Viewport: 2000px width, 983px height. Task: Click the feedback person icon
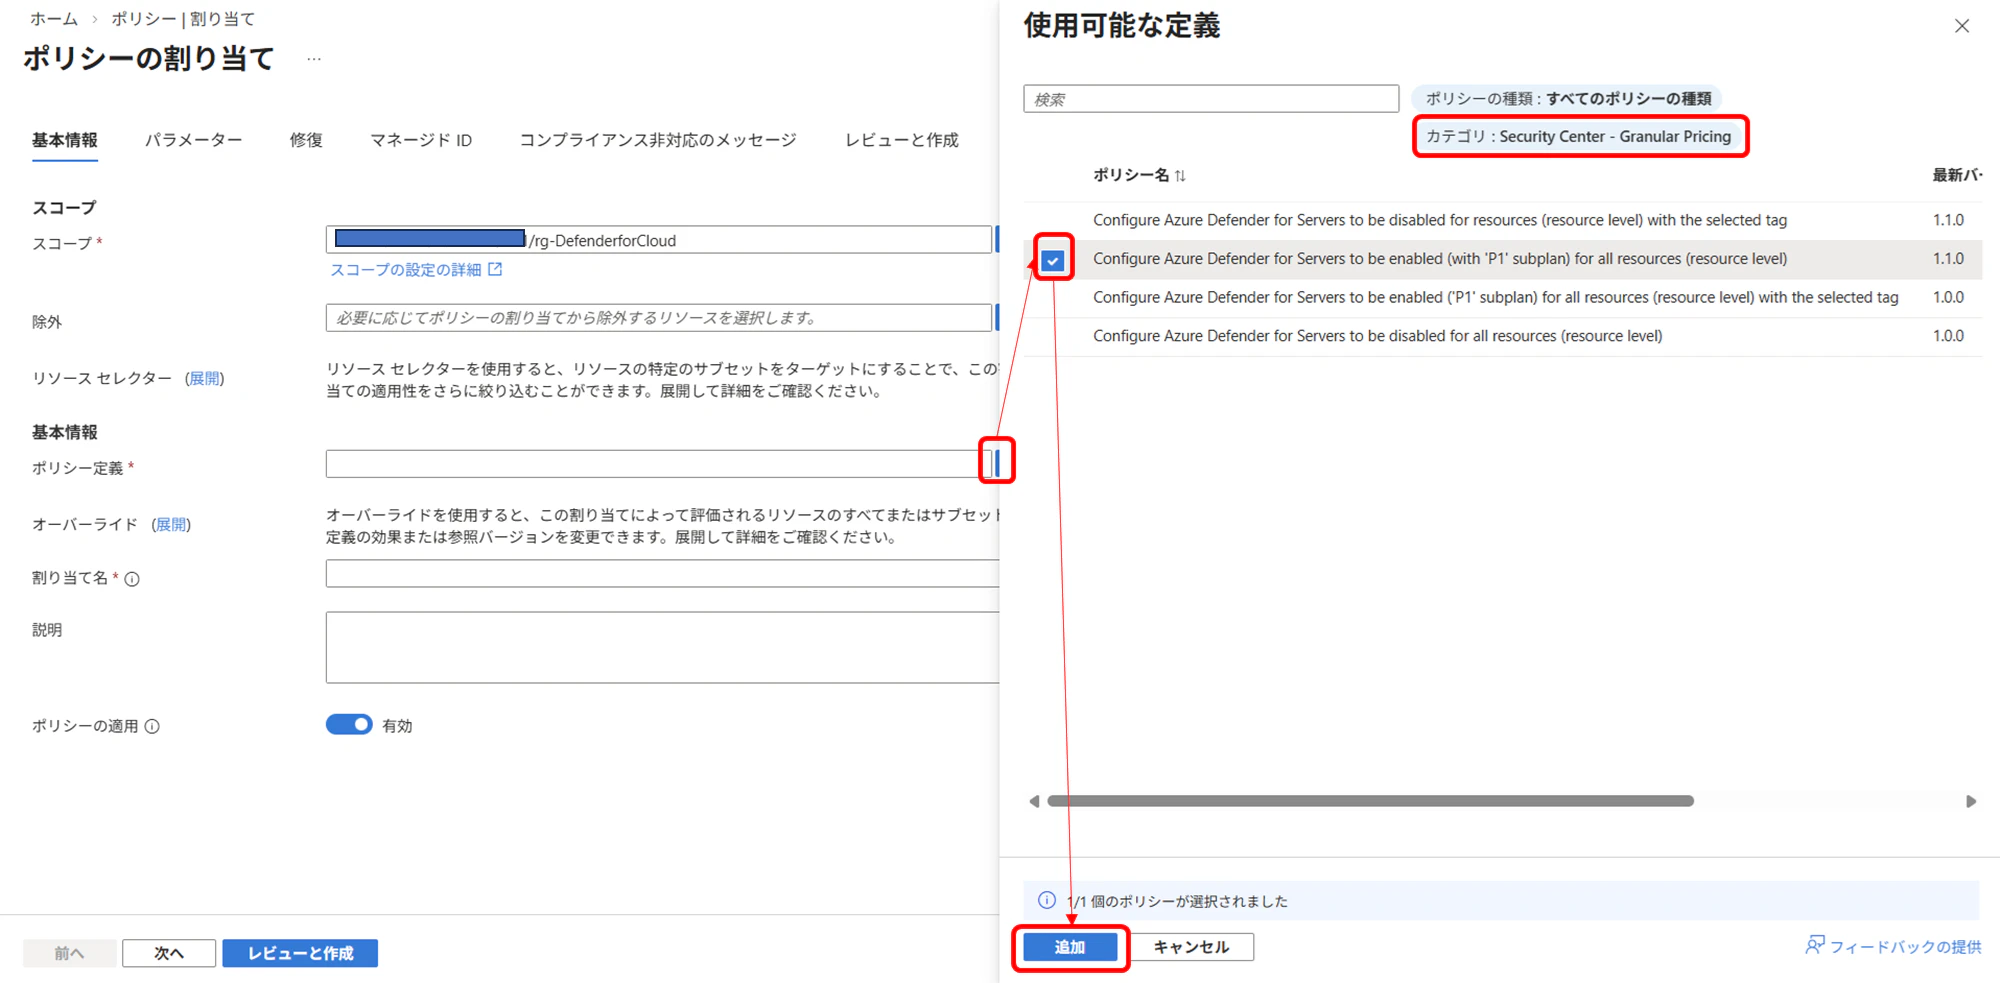(x=1814, y=945)
